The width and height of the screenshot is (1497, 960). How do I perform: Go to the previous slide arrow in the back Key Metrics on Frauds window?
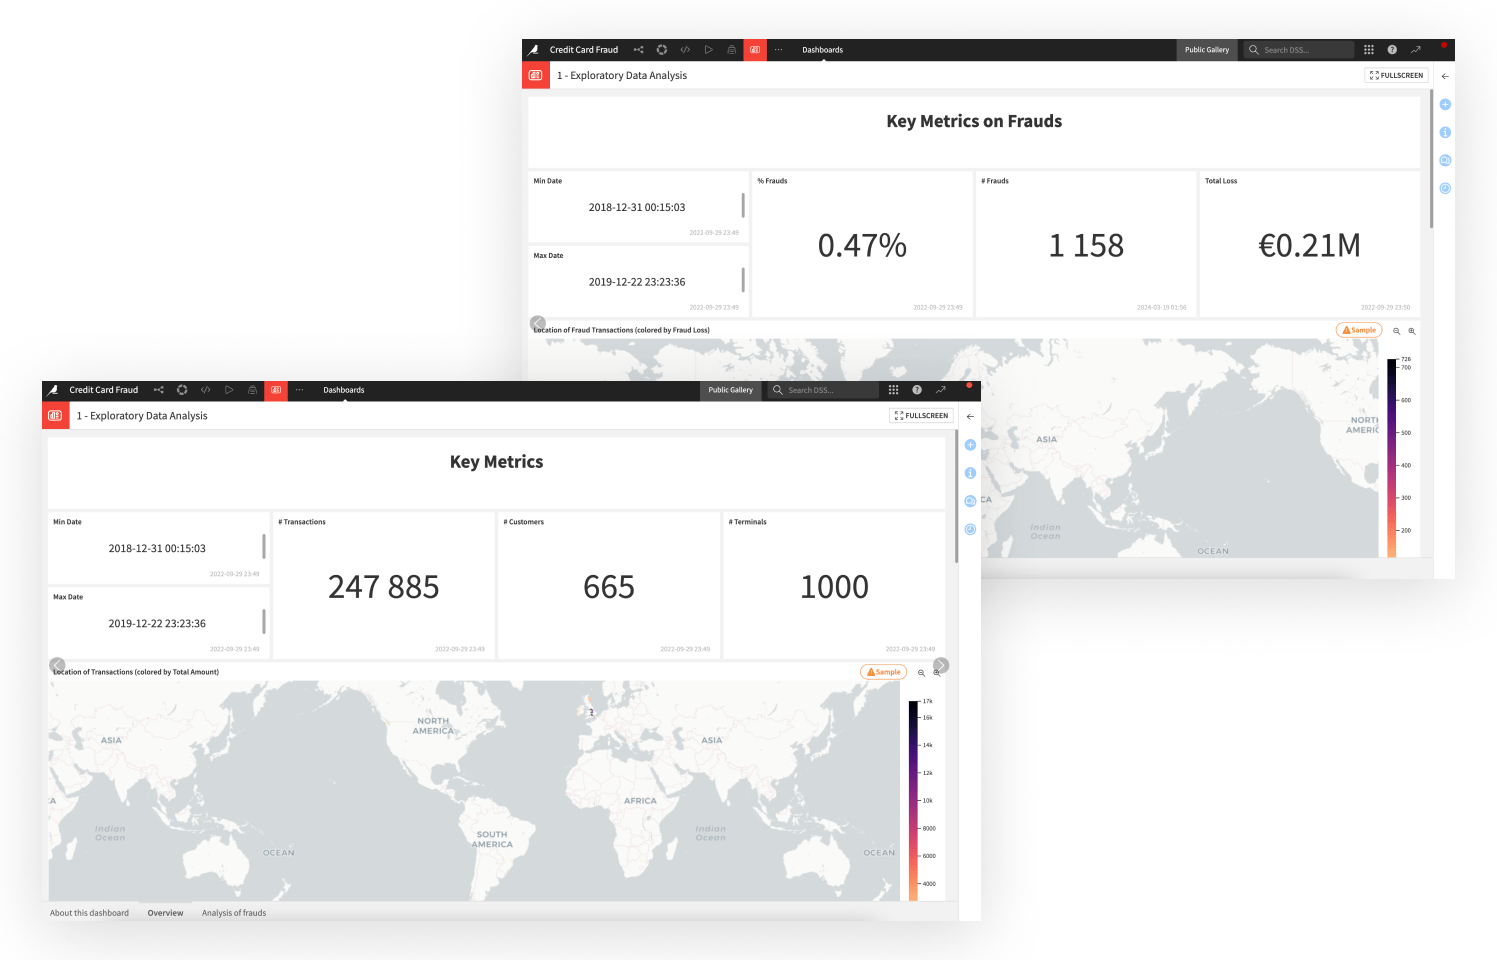(x=537, y=323)
